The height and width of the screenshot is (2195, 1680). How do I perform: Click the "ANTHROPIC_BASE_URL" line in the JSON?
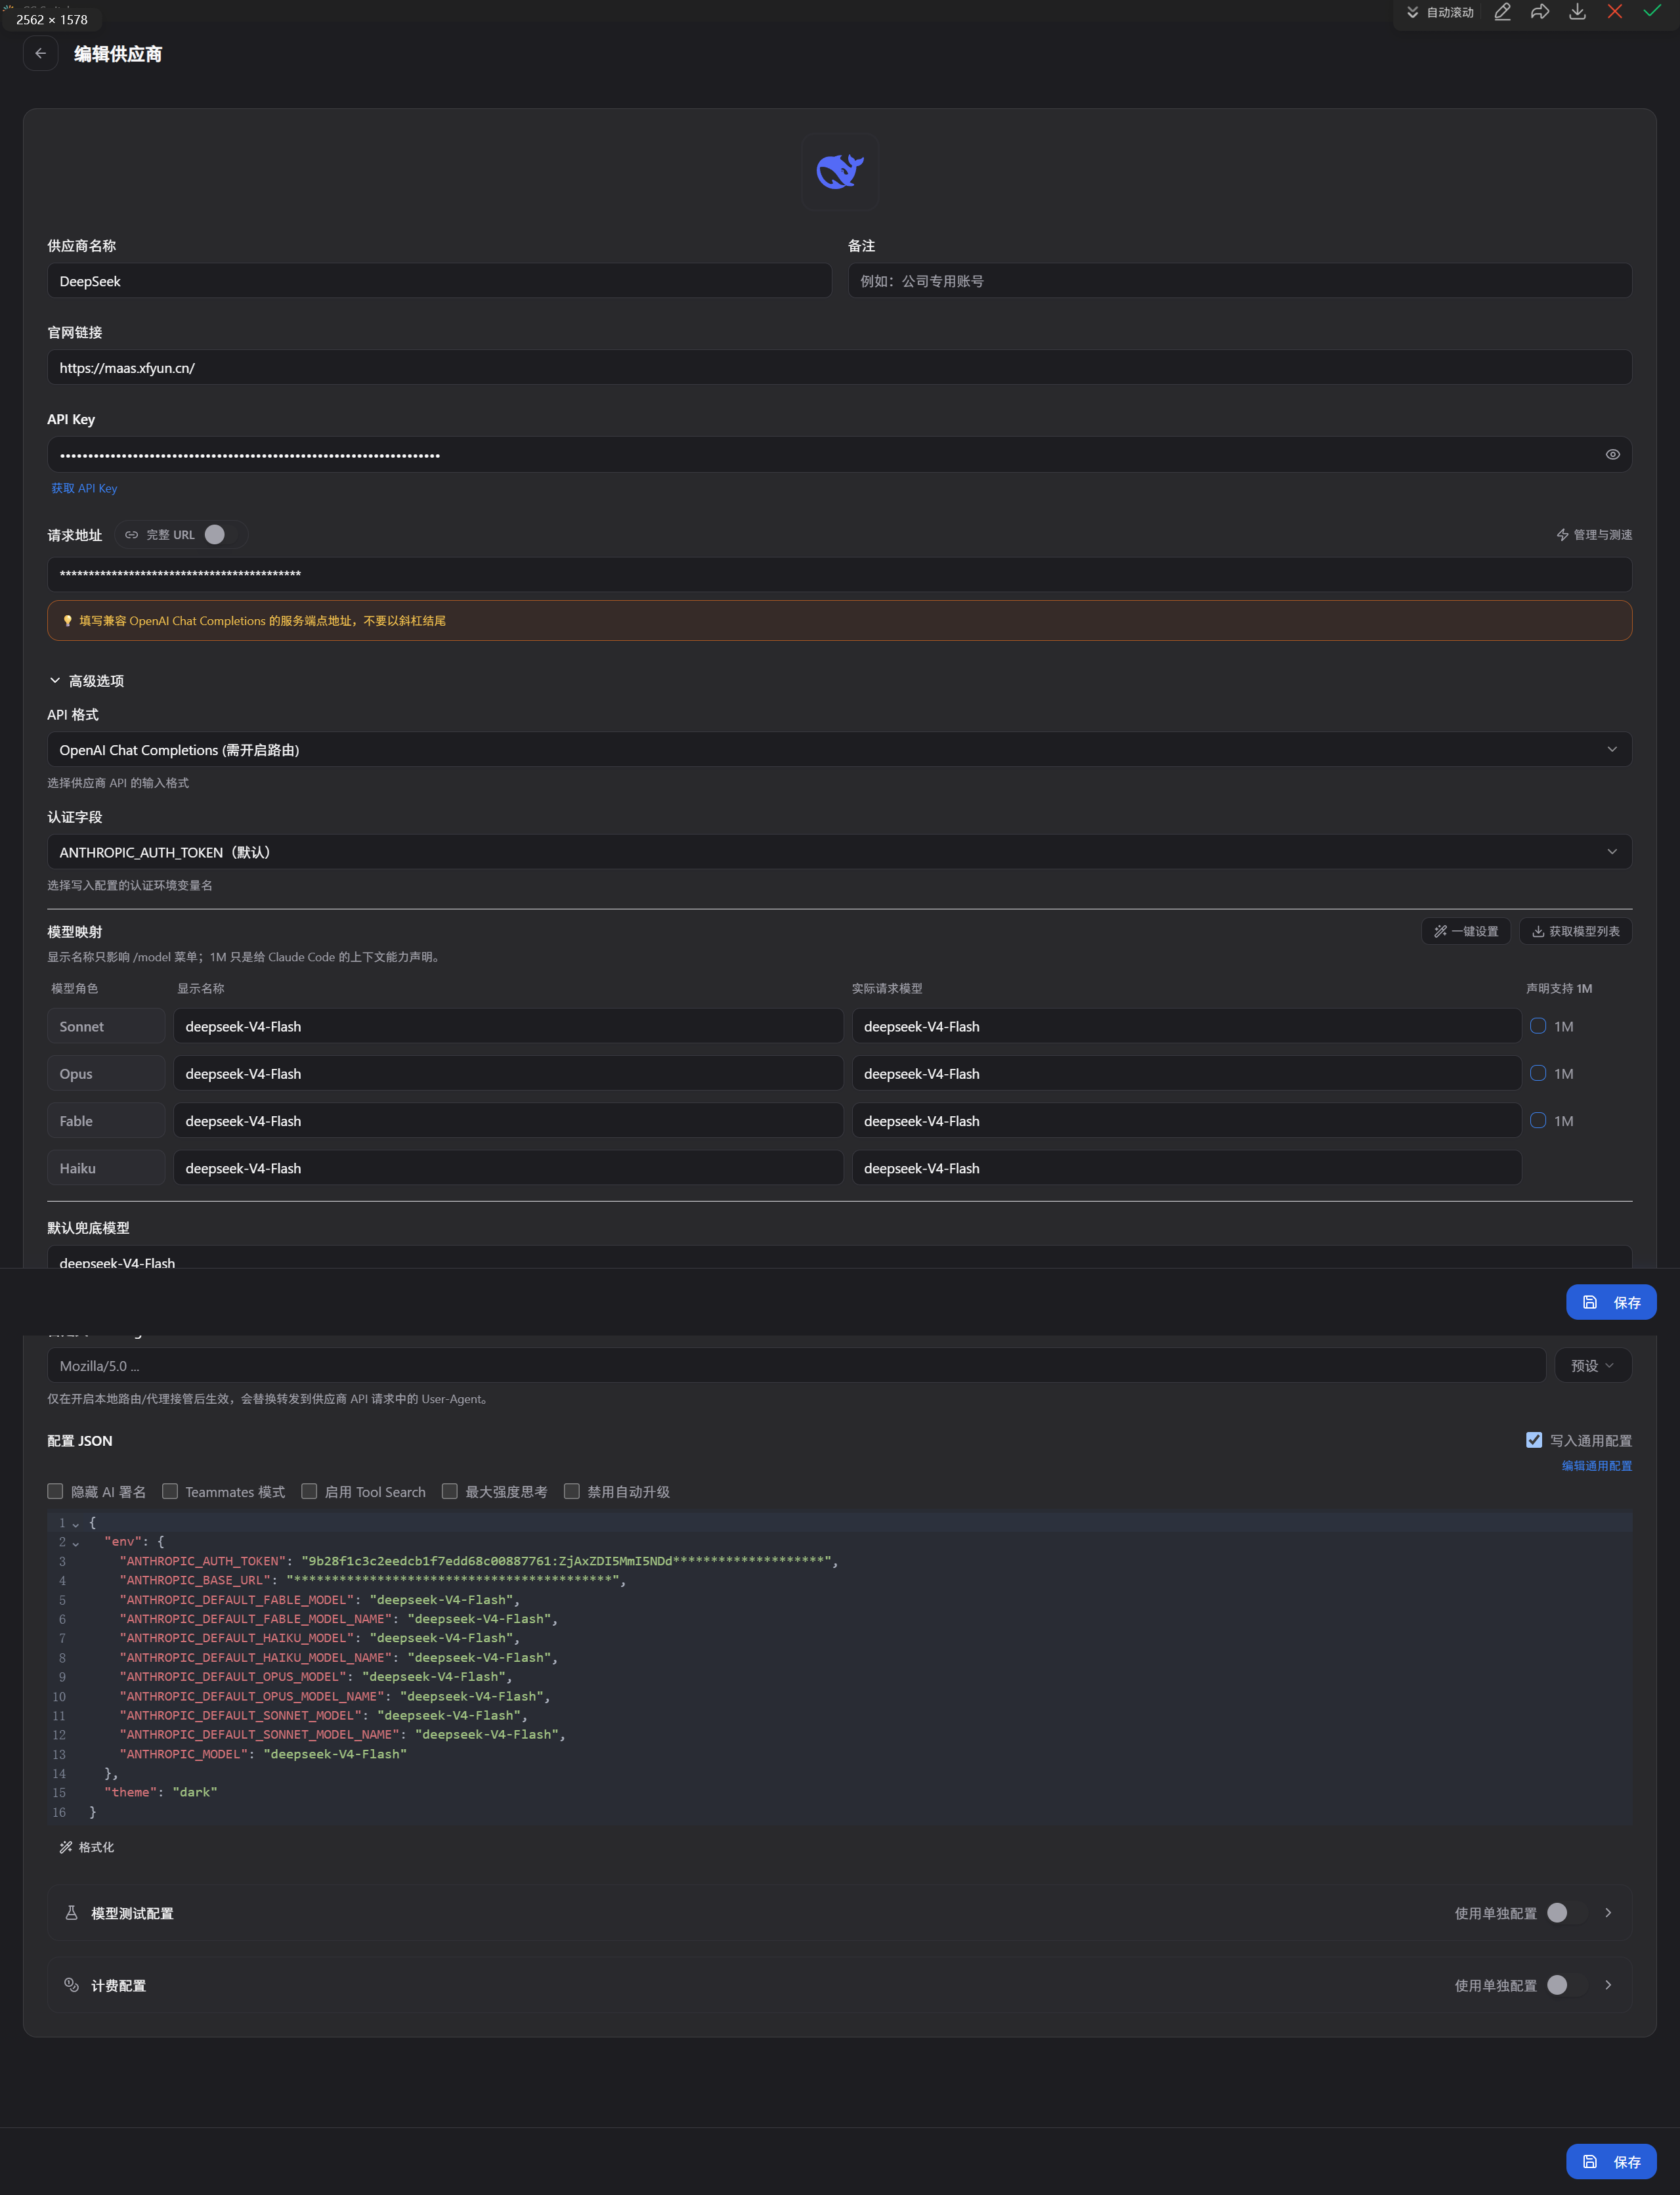[372, 1580]
